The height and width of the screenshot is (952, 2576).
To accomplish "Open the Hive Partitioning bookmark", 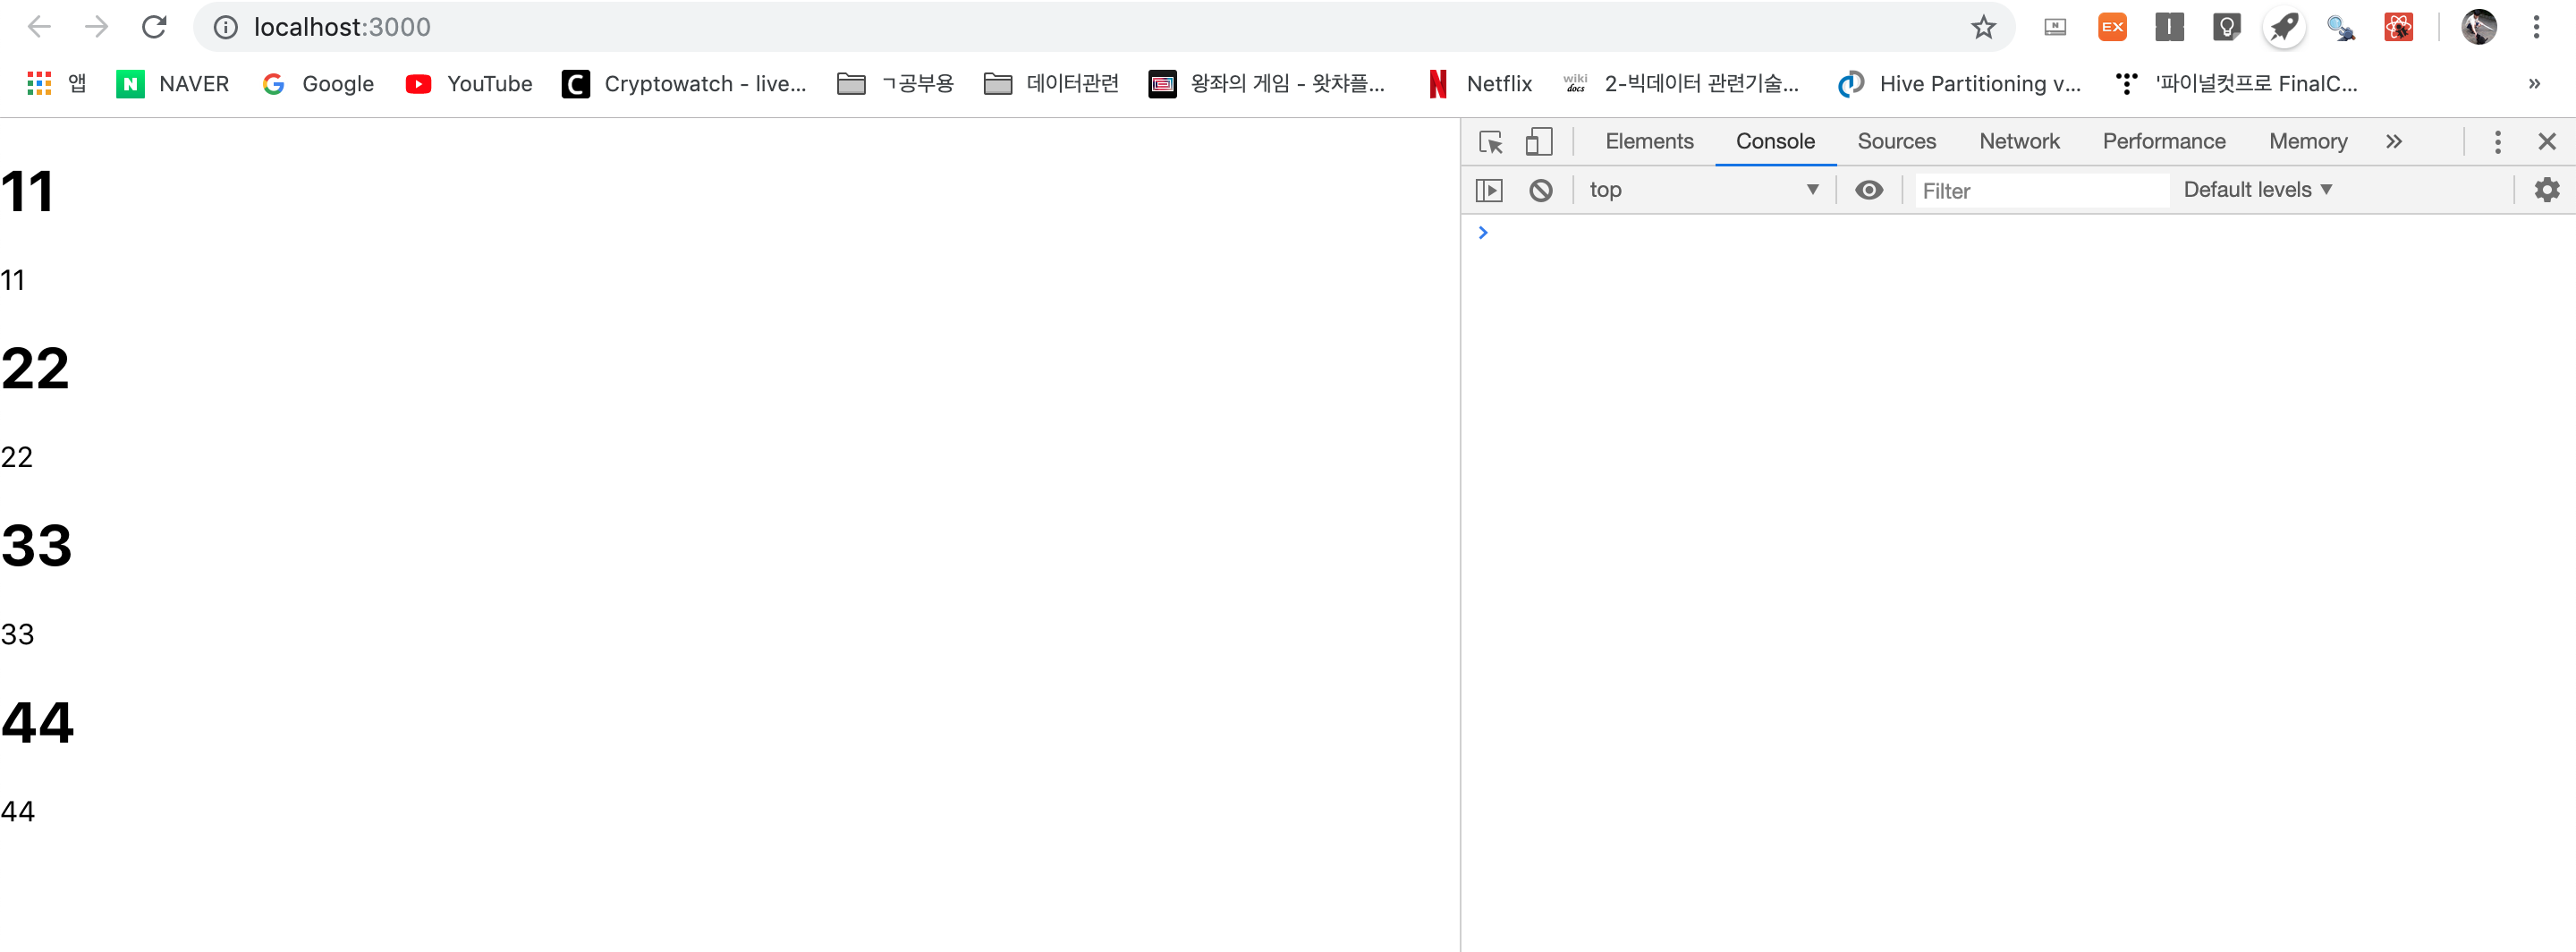I will coord(1960,84).
